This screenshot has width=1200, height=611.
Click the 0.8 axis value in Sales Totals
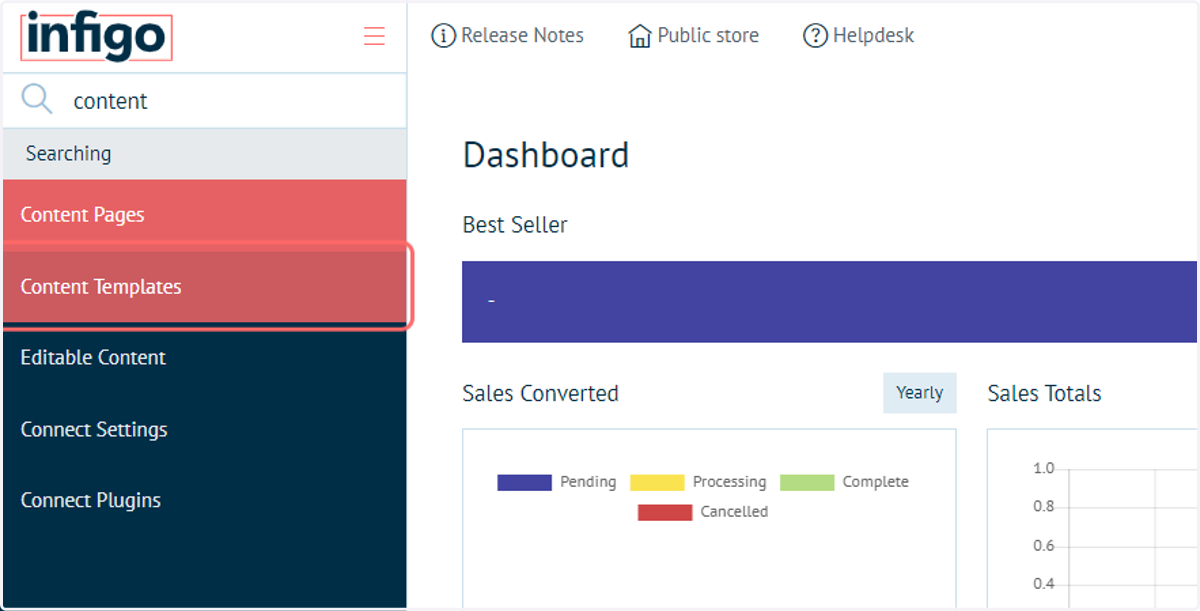point(1043,507)
